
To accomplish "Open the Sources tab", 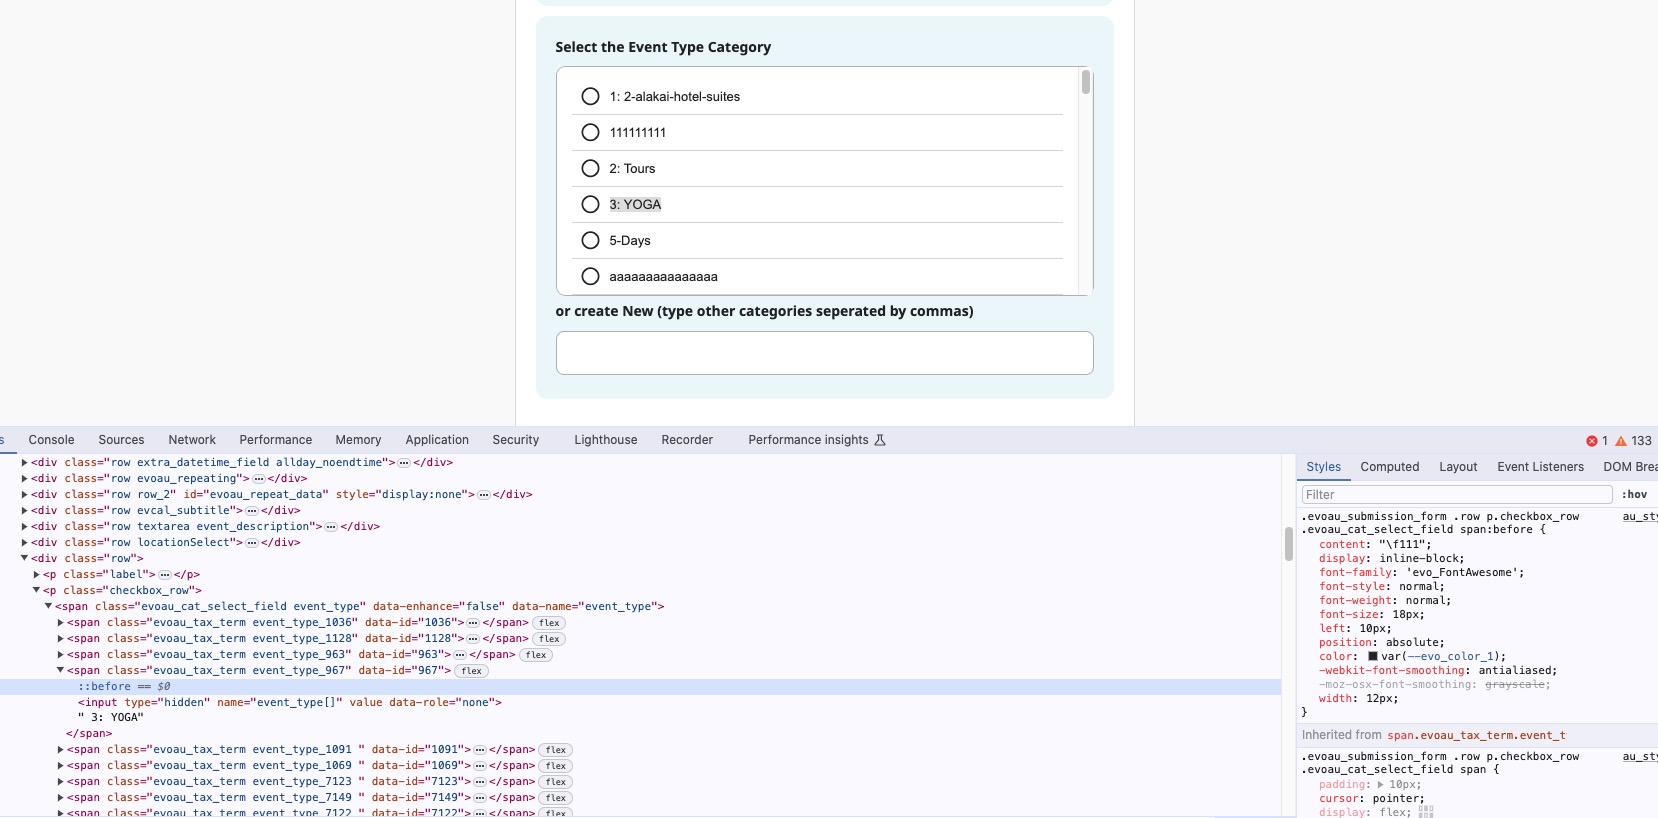I will tap(121, 440).
